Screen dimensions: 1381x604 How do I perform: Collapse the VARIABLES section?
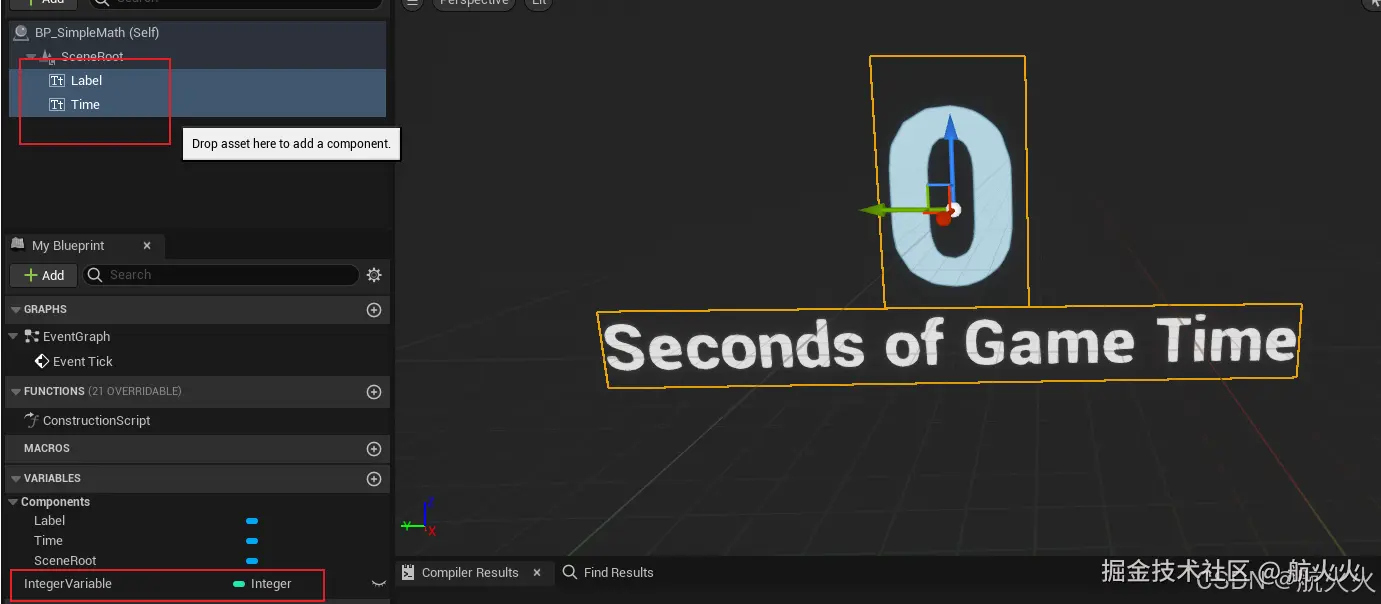(15, 479)
